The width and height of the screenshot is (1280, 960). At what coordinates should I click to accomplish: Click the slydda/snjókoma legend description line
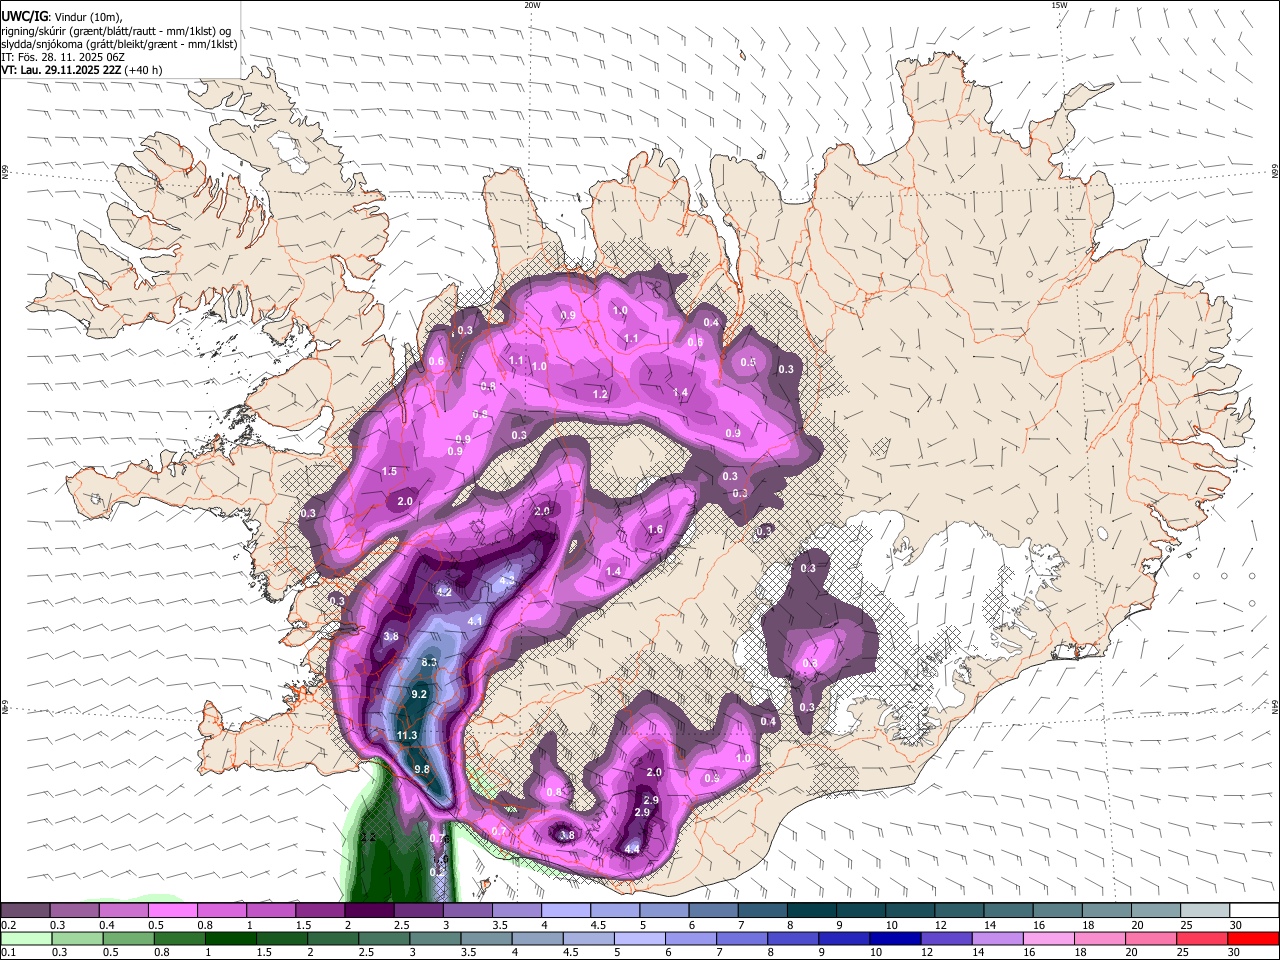click(119, 44)
